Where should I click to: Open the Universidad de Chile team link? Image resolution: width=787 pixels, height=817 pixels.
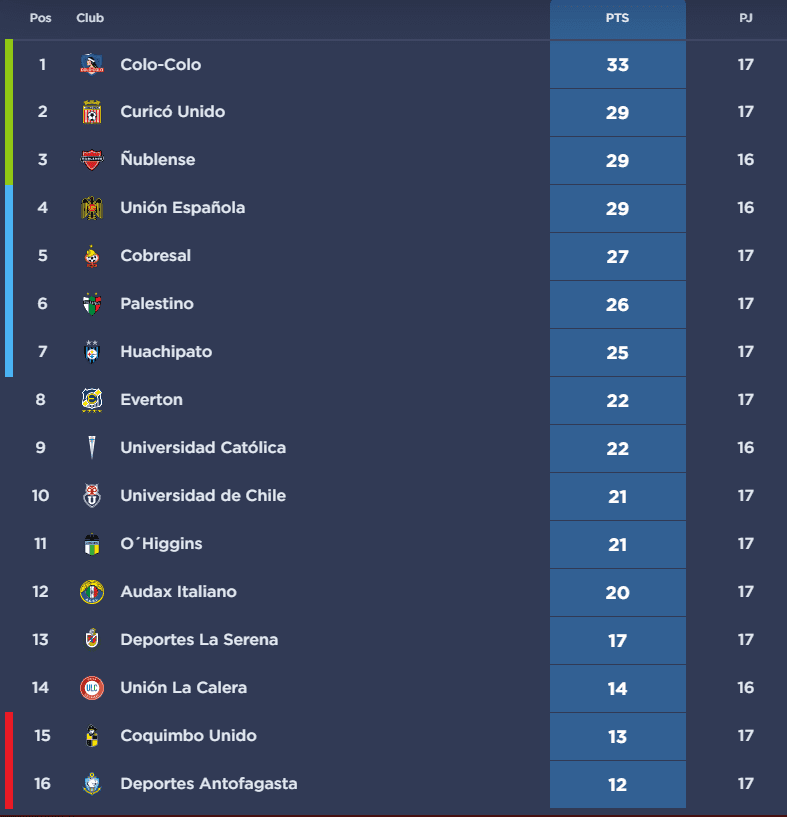click(x=203, y=496)
